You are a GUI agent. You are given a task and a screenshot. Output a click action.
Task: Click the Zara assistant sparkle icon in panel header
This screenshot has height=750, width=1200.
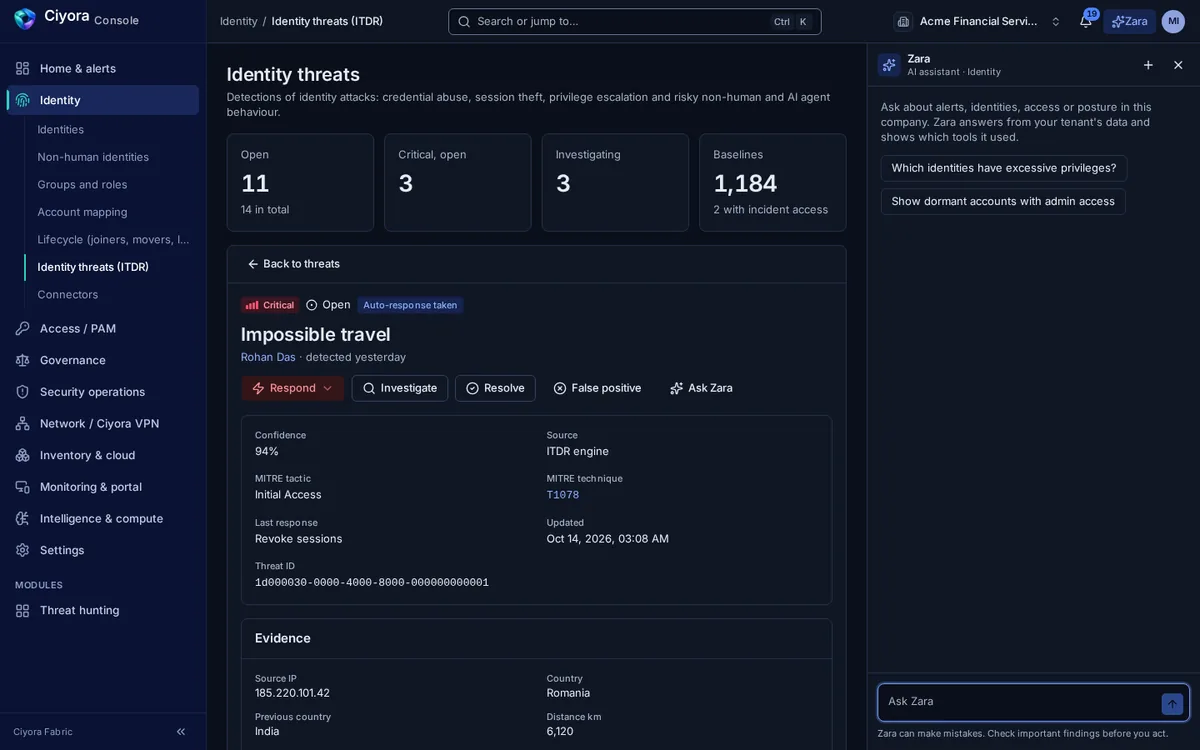point(889,65)
